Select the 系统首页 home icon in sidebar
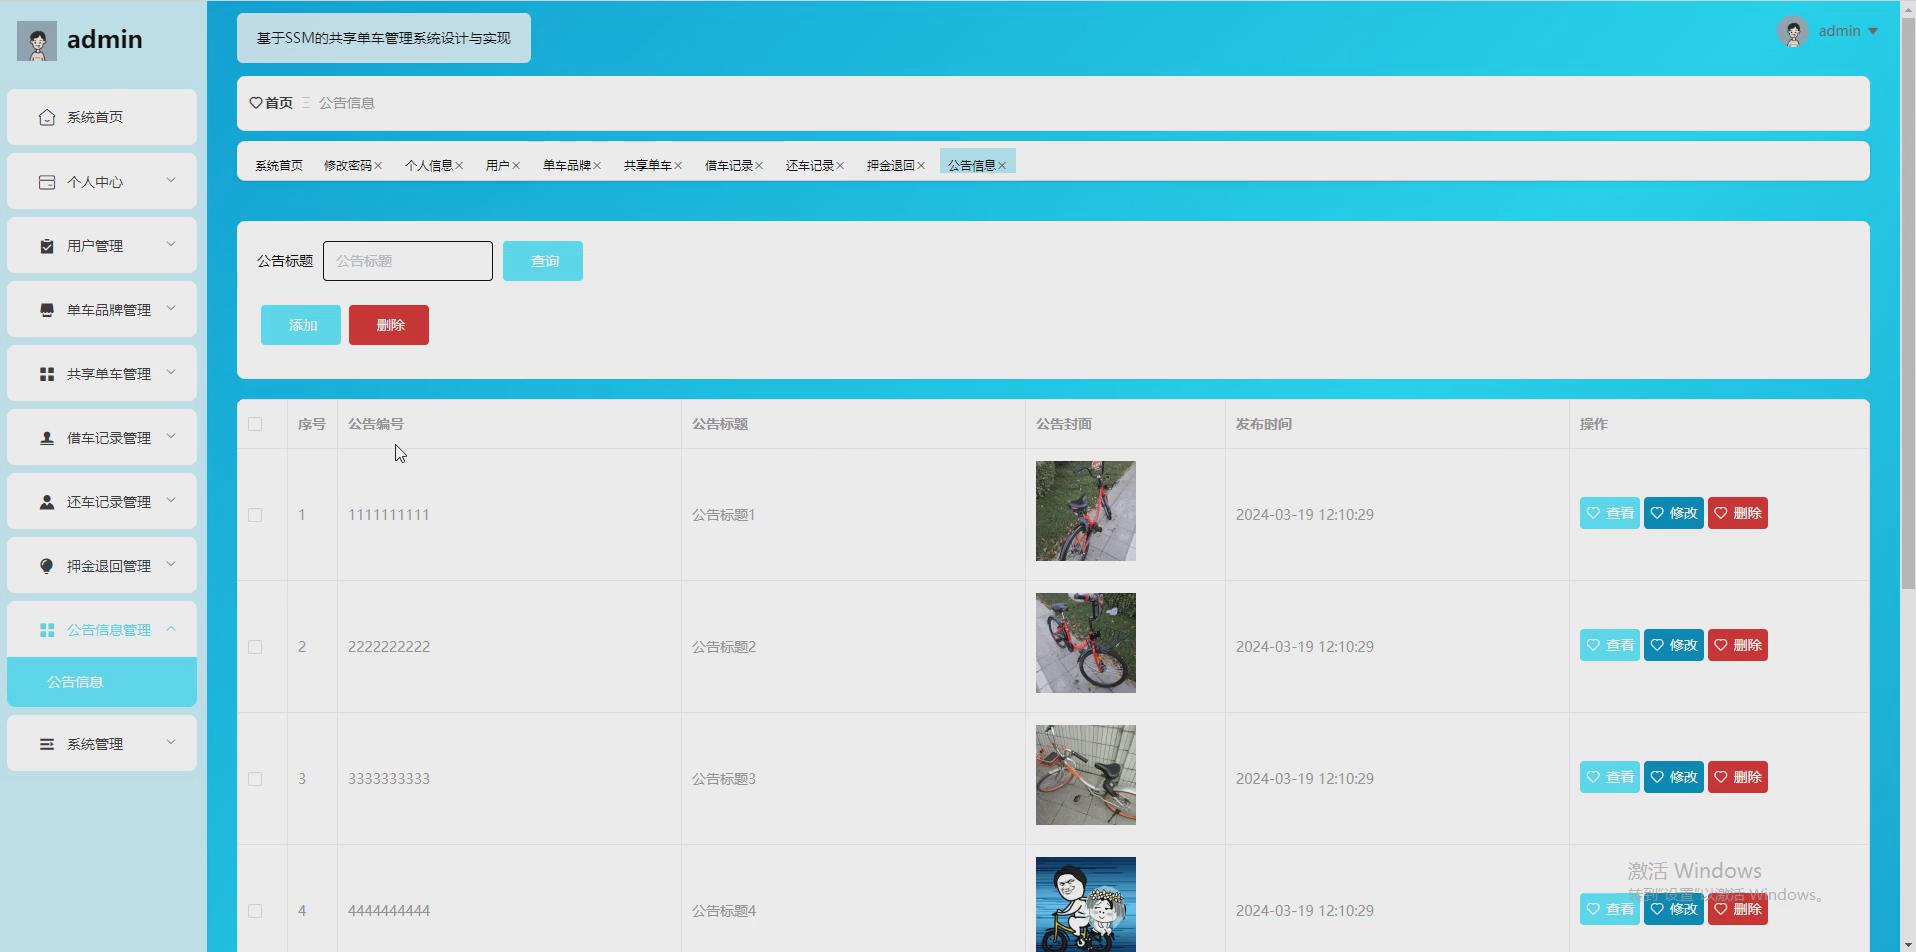This screenshot has height=952, width=1916. click(x=46, y=116)
